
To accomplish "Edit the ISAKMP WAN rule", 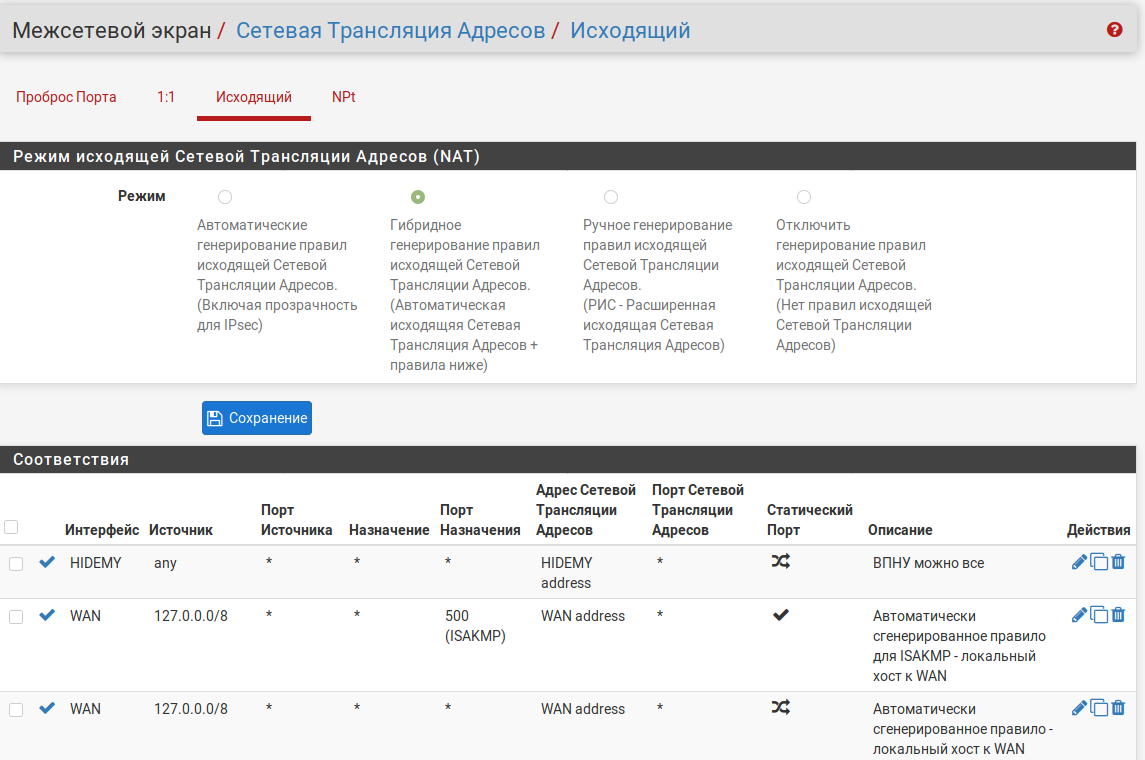I will (1079, 615).
